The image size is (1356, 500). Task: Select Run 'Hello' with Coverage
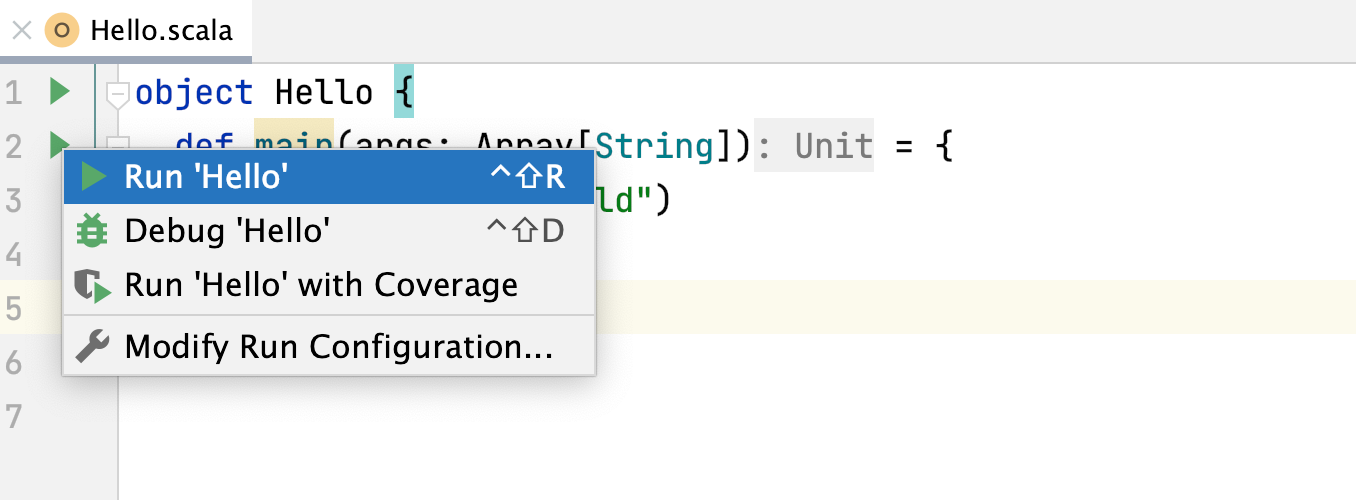[321, 286]
